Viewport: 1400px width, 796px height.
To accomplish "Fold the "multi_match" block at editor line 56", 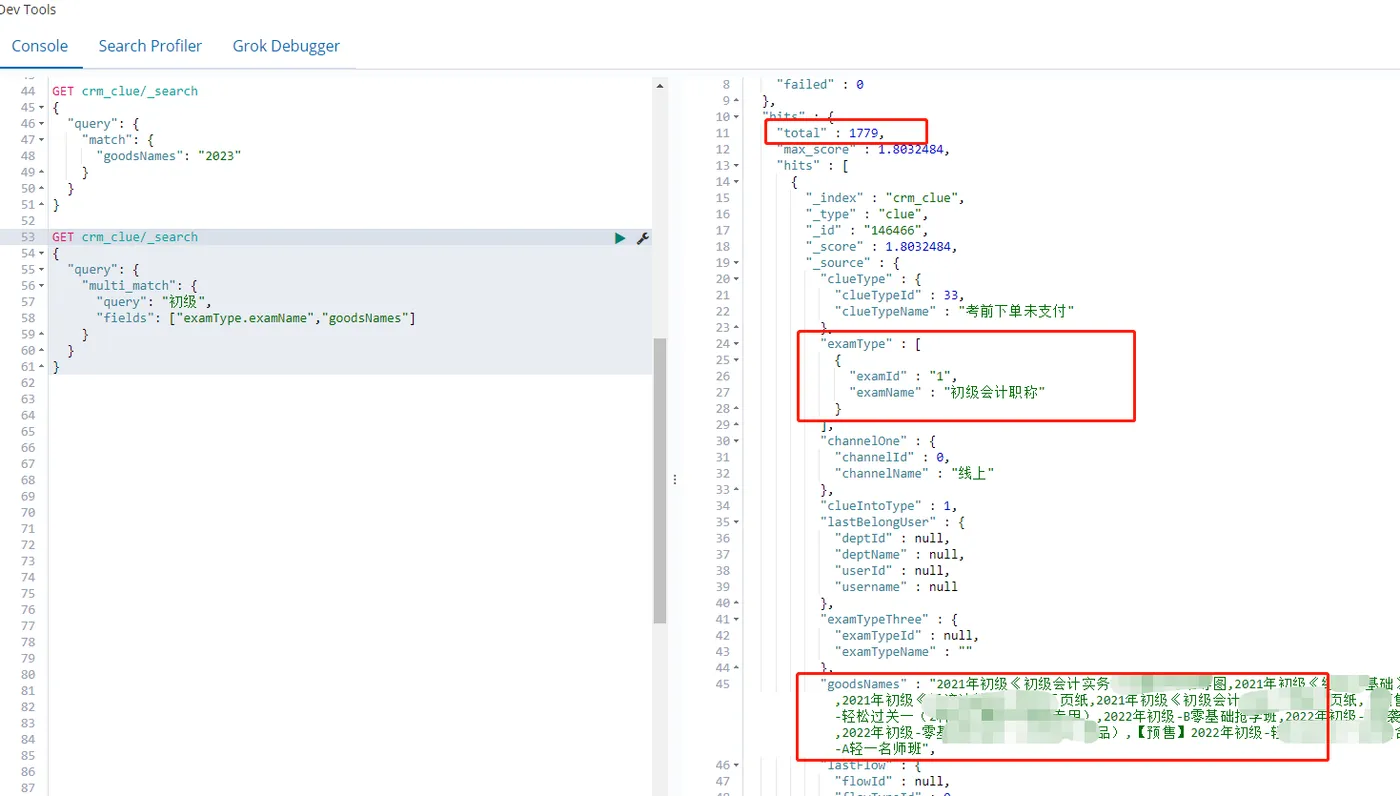I will point(40,286).
